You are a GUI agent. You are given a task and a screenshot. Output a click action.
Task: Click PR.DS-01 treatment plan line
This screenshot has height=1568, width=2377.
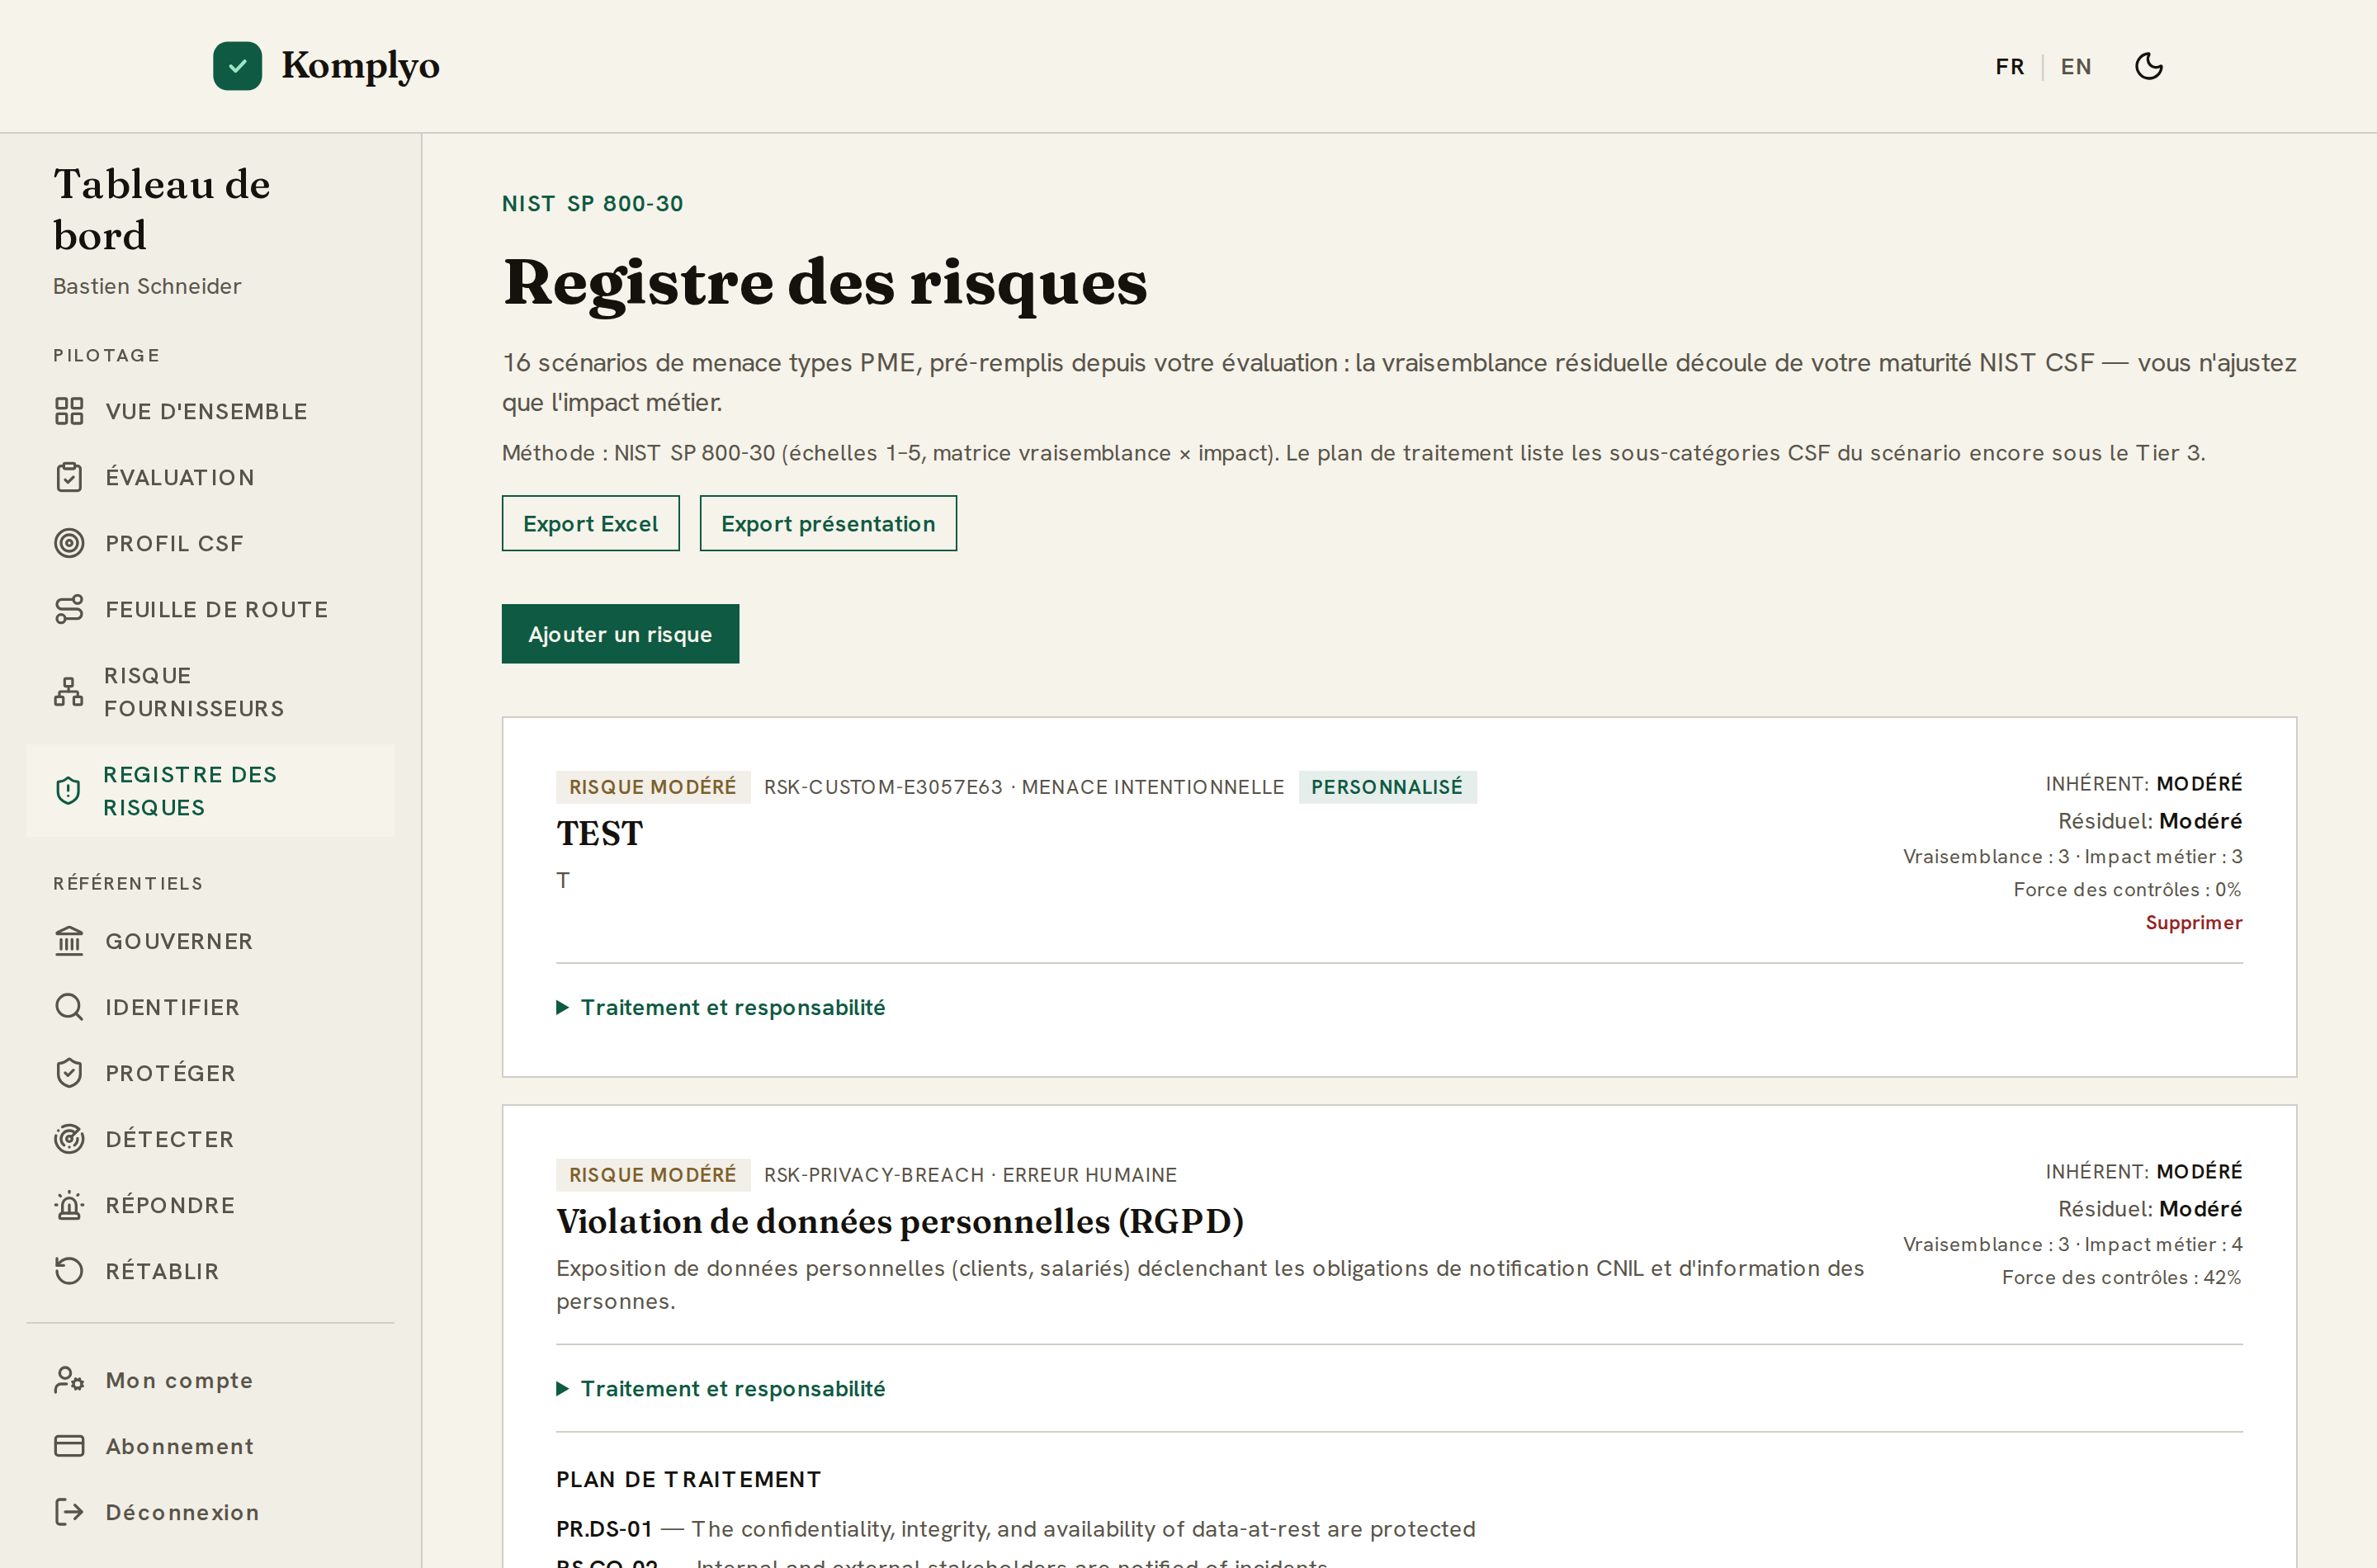pyautogui.click(x=1016, y=1528)
